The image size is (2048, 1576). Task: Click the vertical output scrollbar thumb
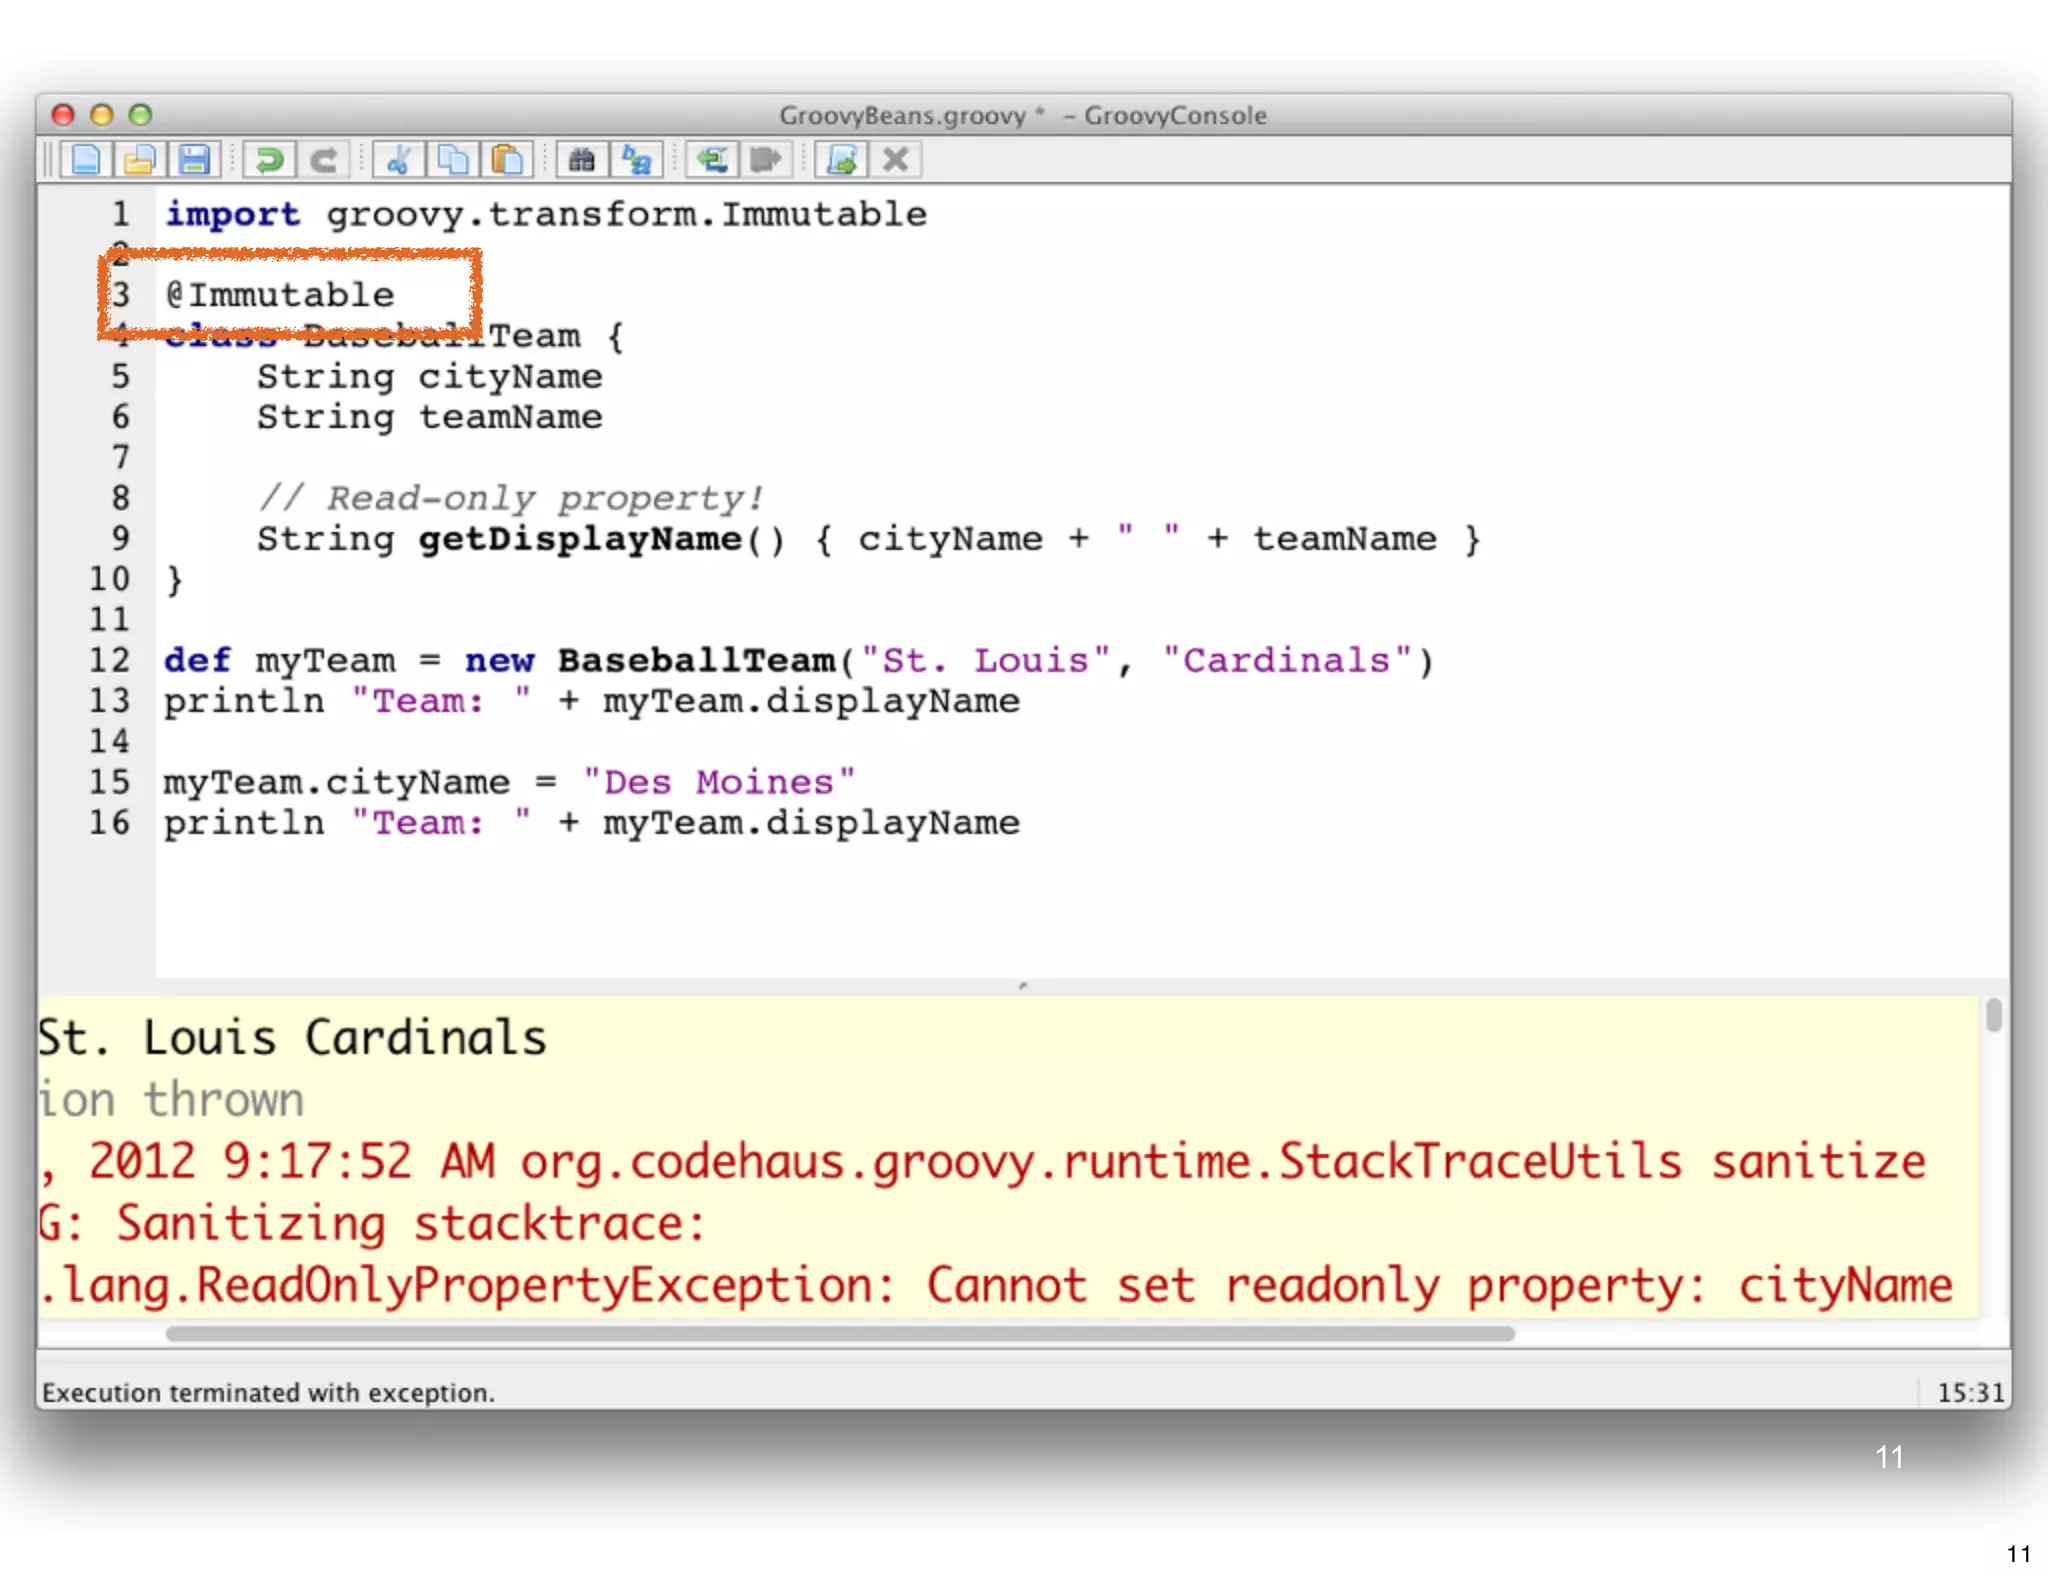pos(1993,1015)
